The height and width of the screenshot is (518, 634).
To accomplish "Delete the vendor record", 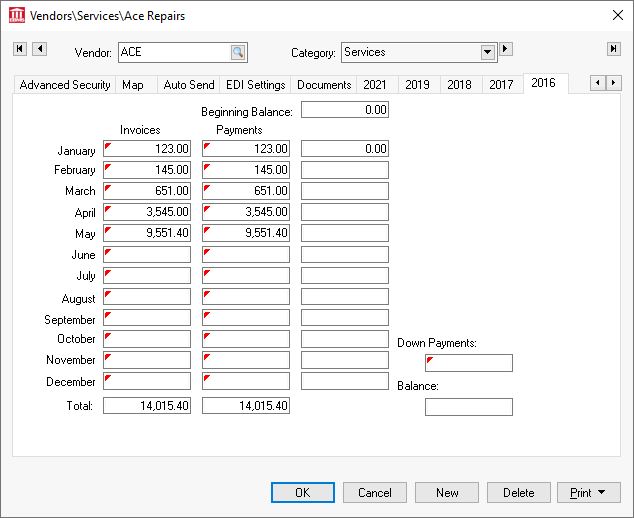I will click(x=519, y=493).
